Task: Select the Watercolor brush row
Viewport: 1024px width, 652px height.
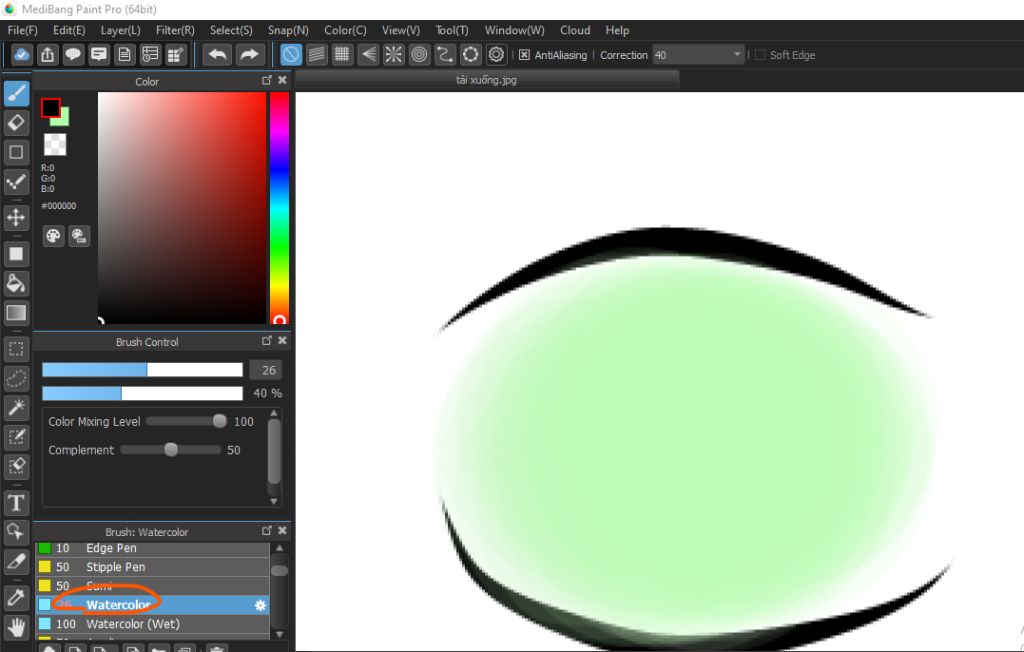Action: tap(152, 605)
